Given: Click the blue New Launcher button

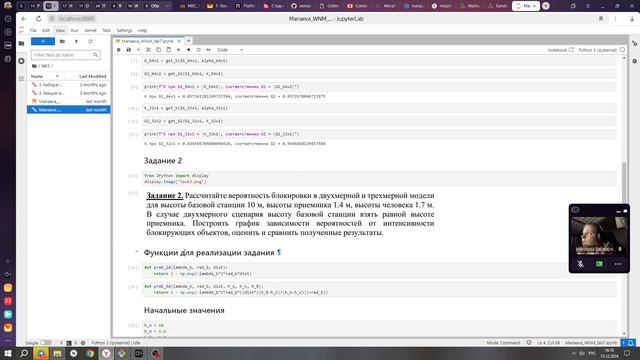Looking at the screenshot, I should coord(43,41).
